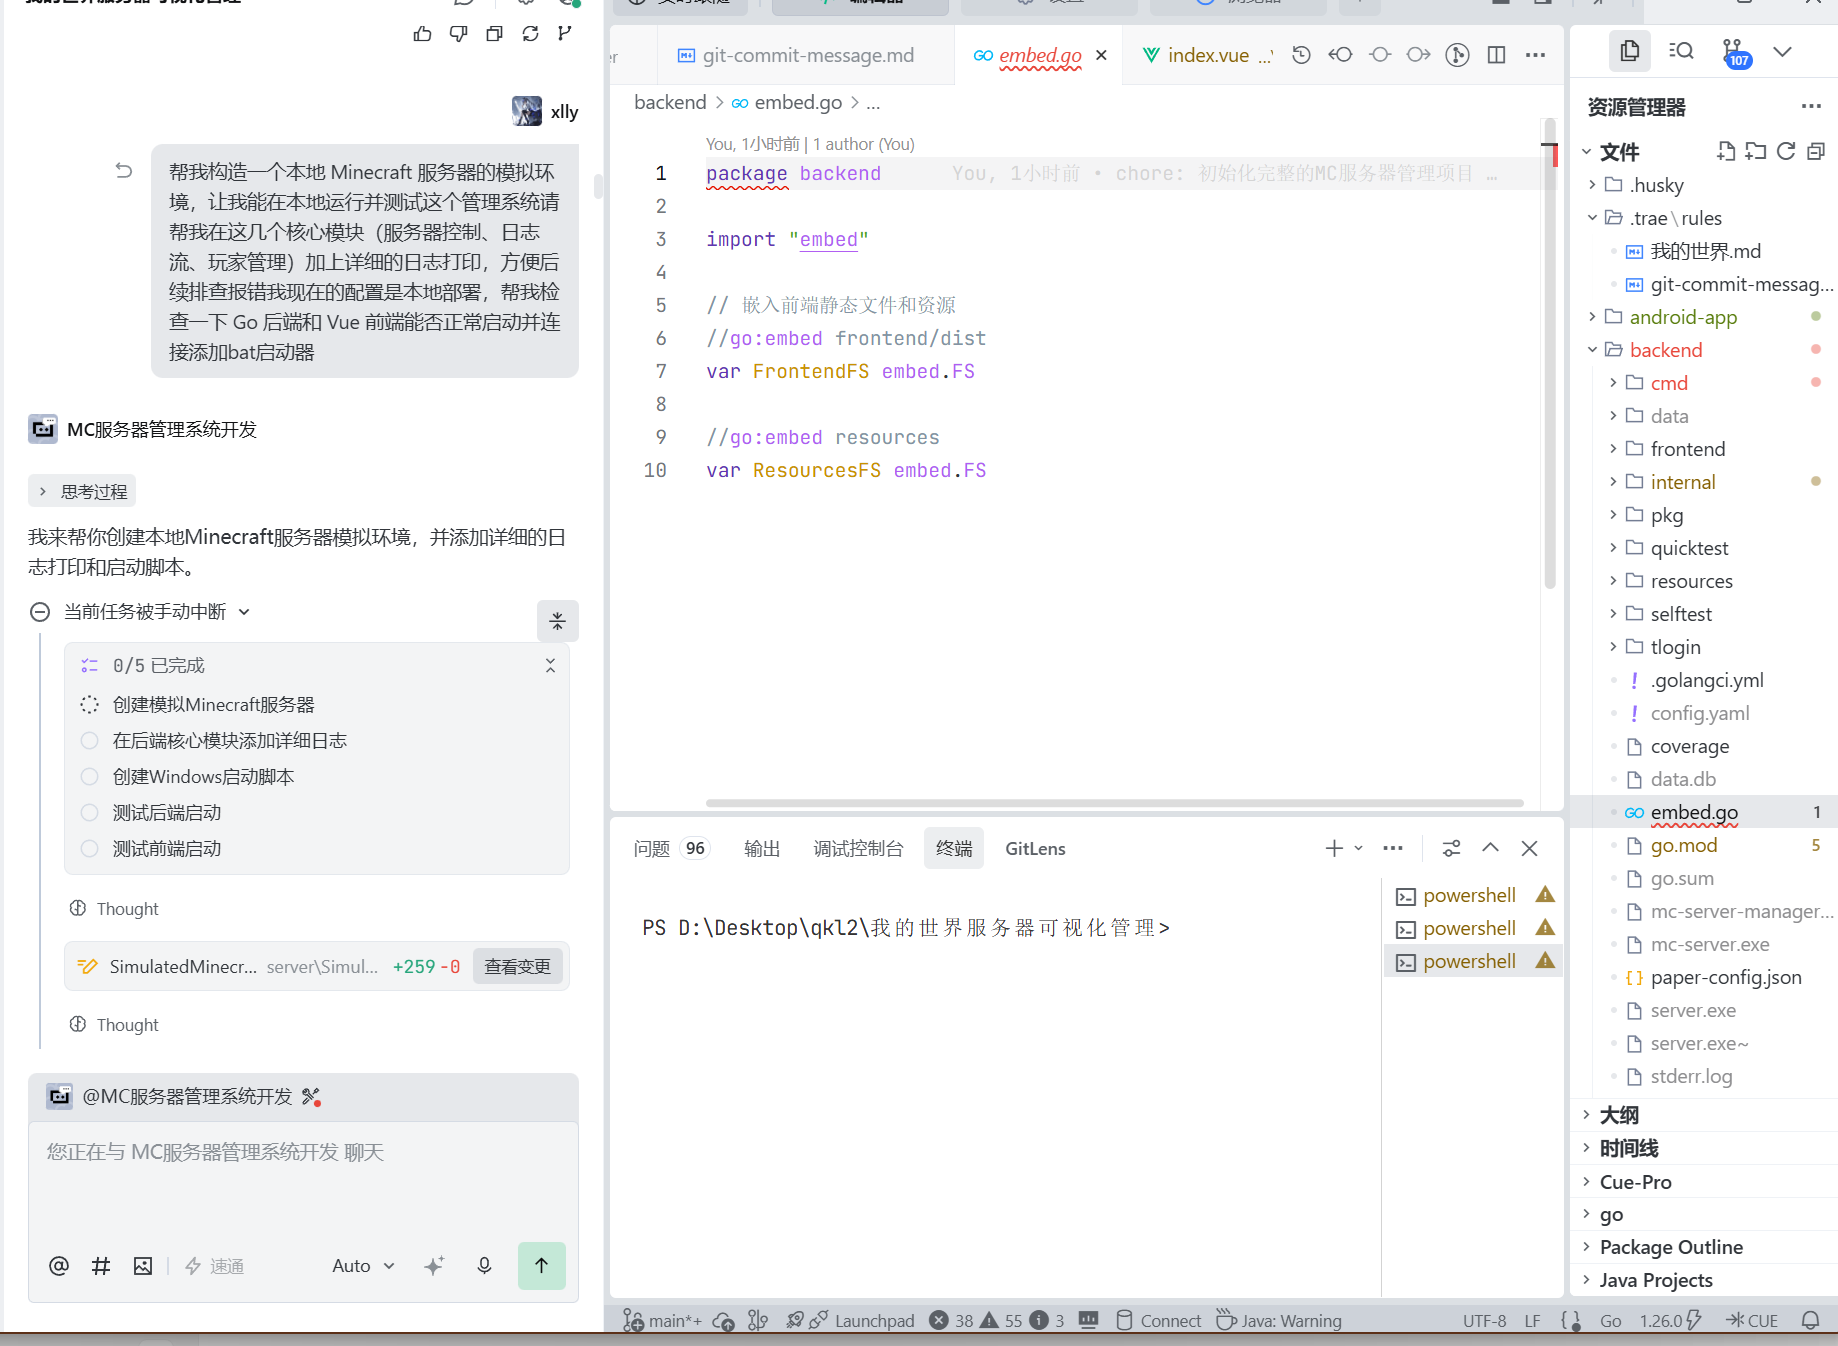This screenshot has width=1838, height=1346.
Task: Close the embed.go editor tab
Action: [x=1101, y=55]
